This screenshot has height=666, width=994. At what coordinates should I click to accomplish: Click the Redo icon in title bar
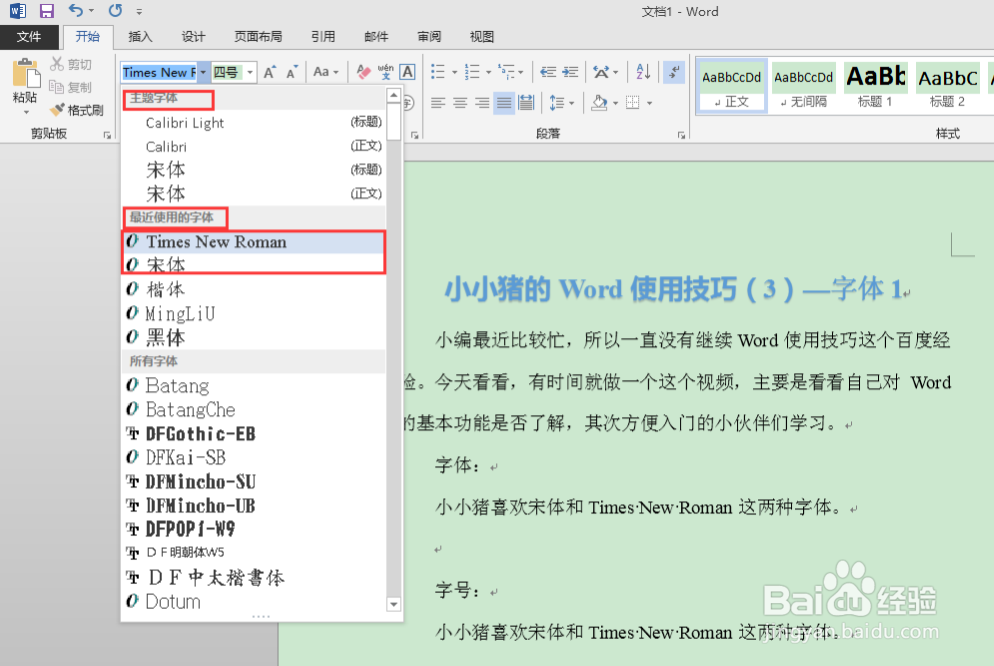click(x=115, y=10)
